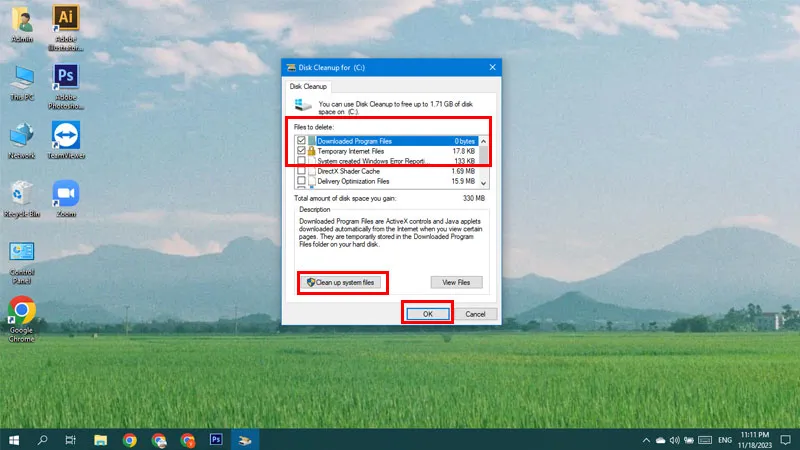Check the Delivery Optimization Files checkbox
This screenshot has height=450, width=800.
302,181
